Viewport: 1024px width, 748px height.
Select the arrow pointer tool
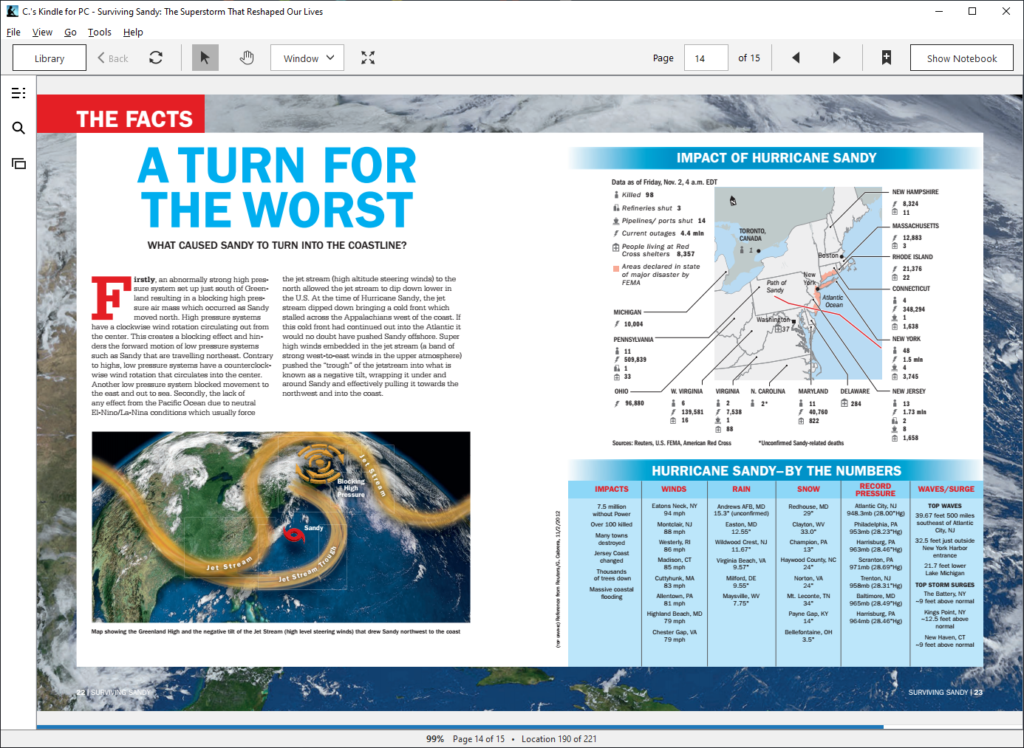(x=205, y=57)
